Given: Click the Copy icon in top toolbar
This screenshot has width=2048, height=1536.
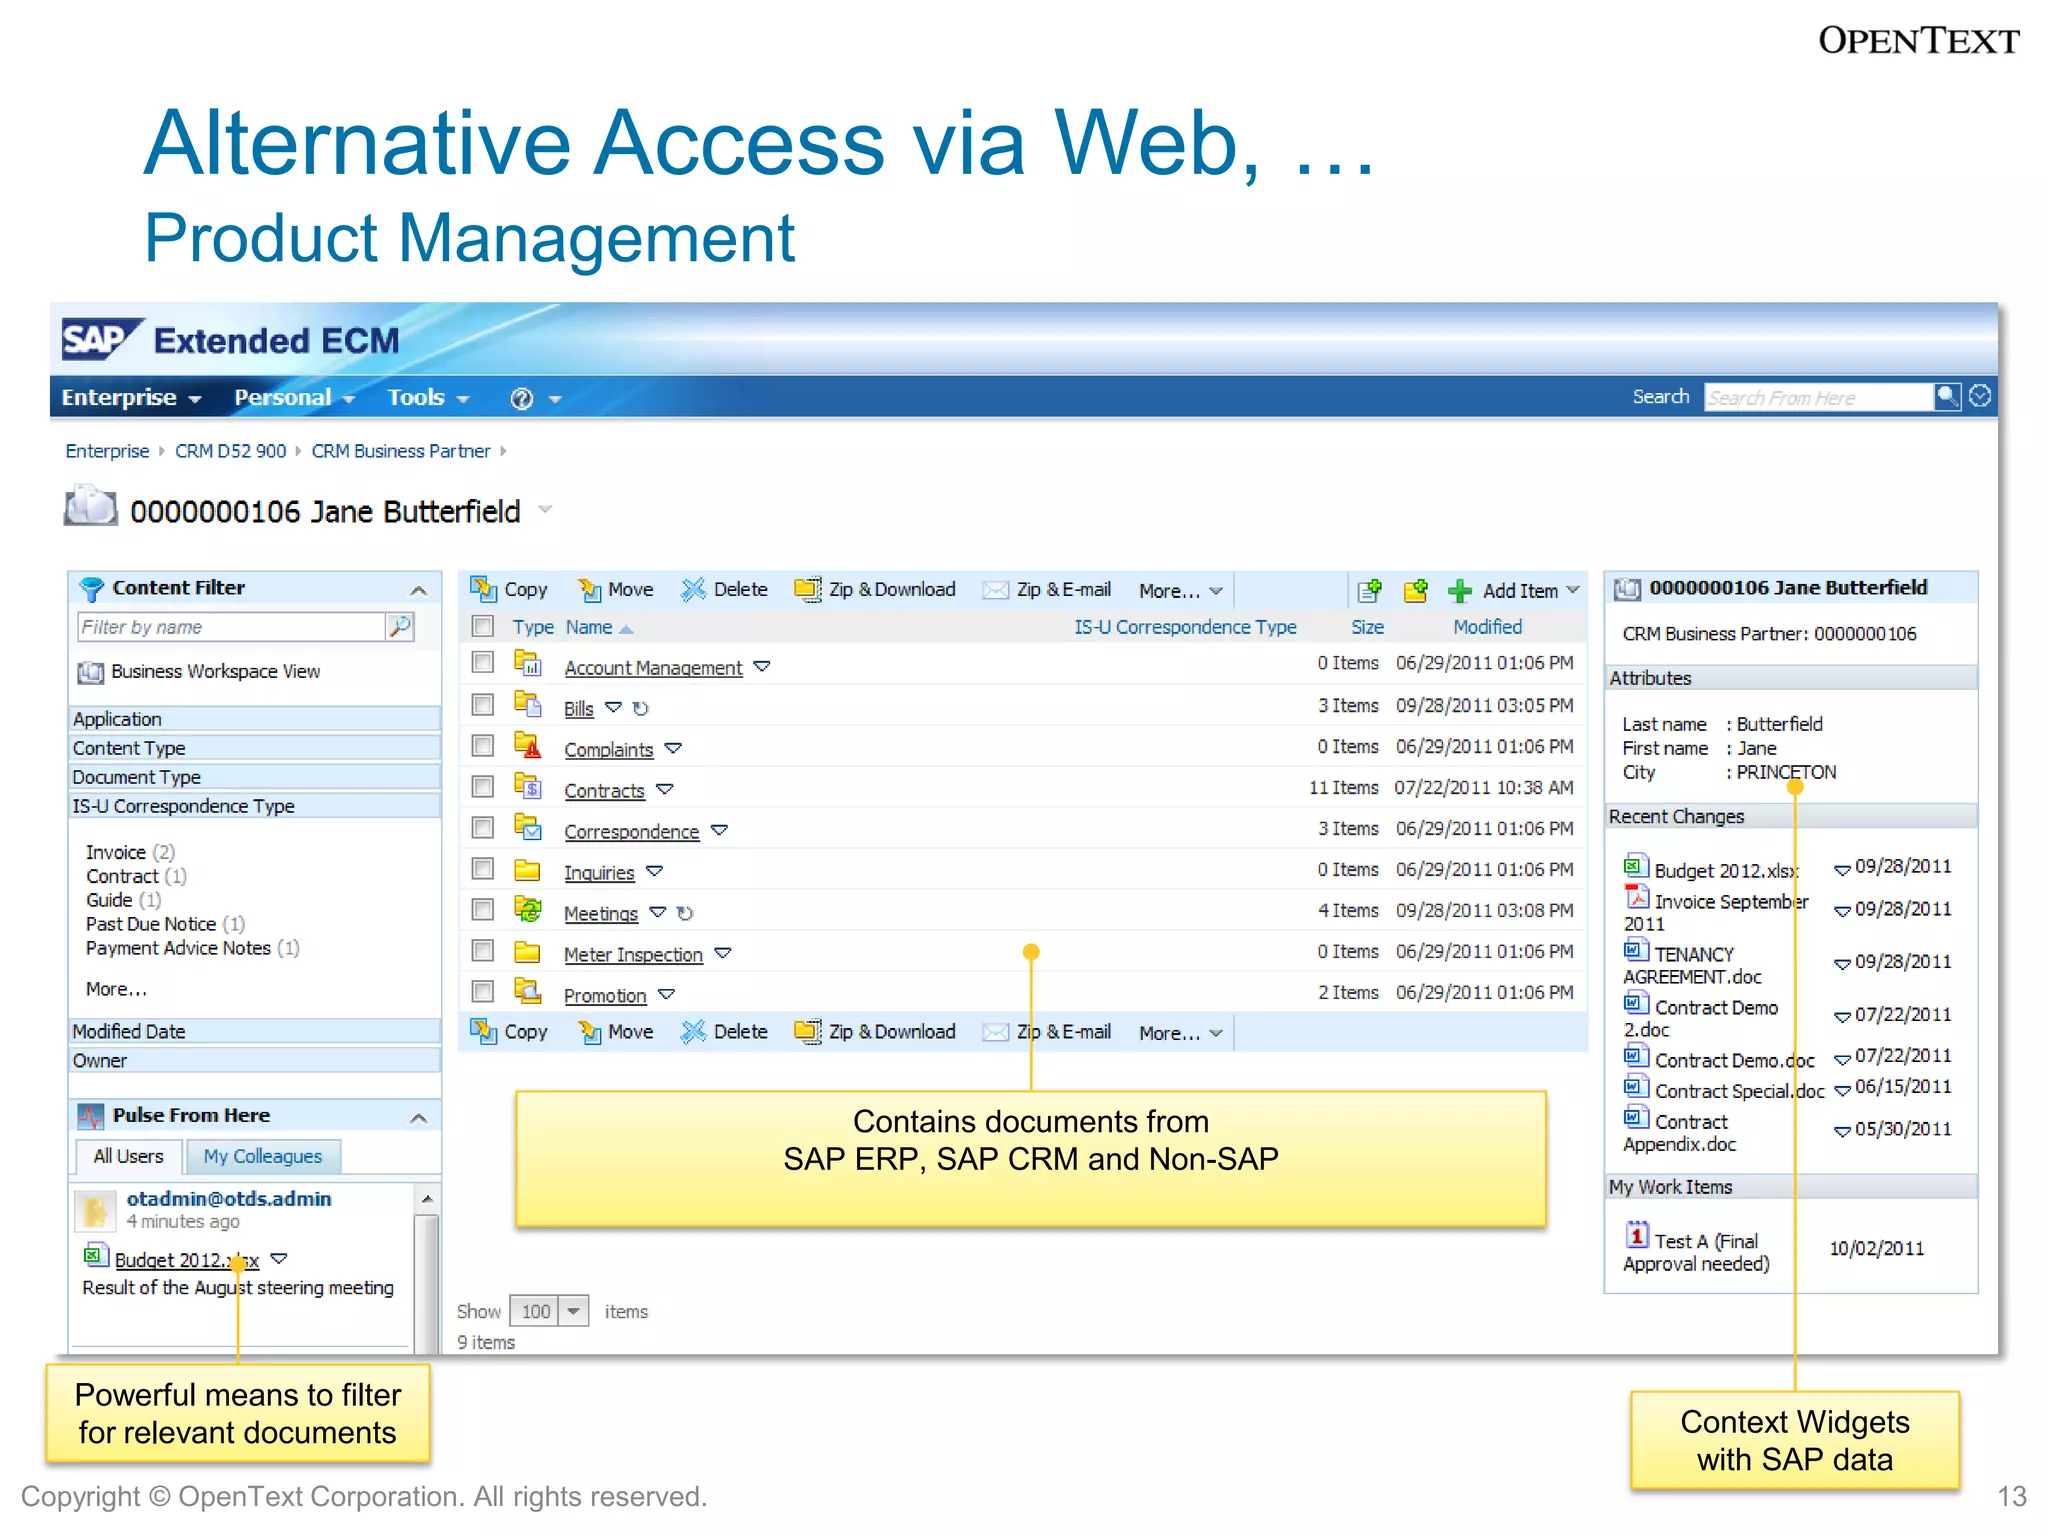Looking at the screenshot, I should [x=483, y=589].
